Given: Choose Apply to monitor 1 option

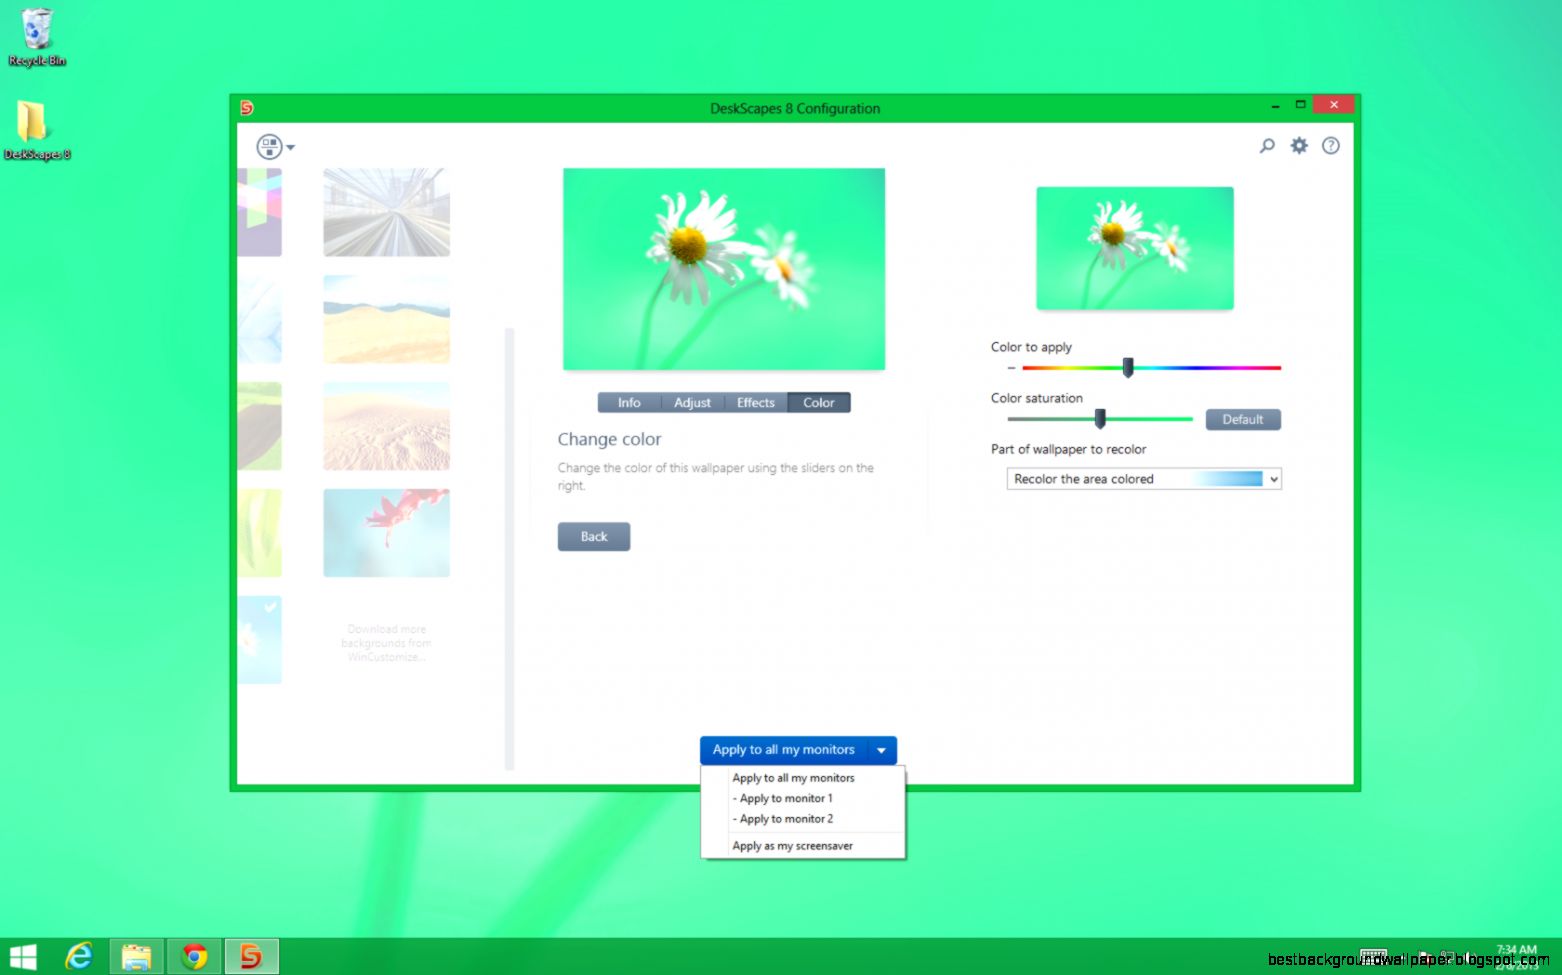Looking at the screenshot, I should click(x=784, y=798).
